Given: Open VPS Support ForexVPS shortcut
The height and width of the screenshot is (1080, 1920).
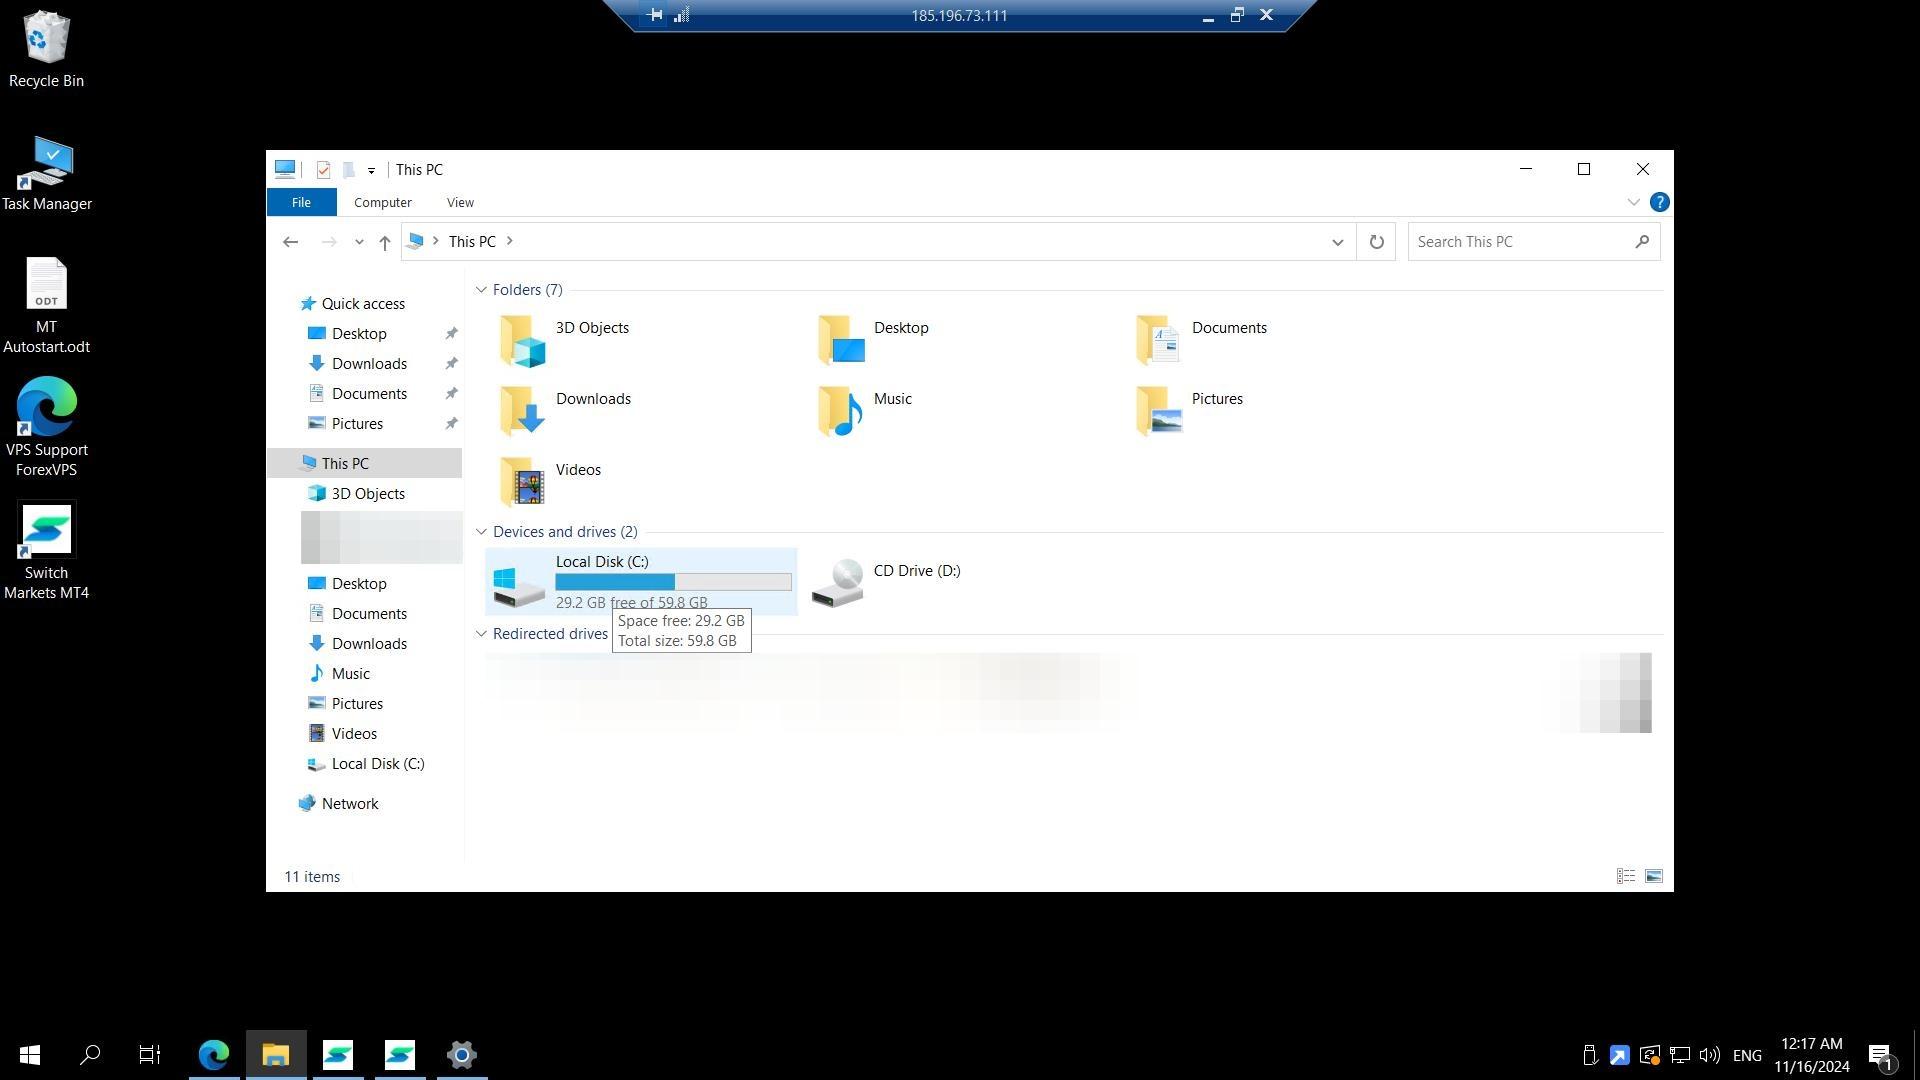Looking at the screenshot, I should point(46,428).
